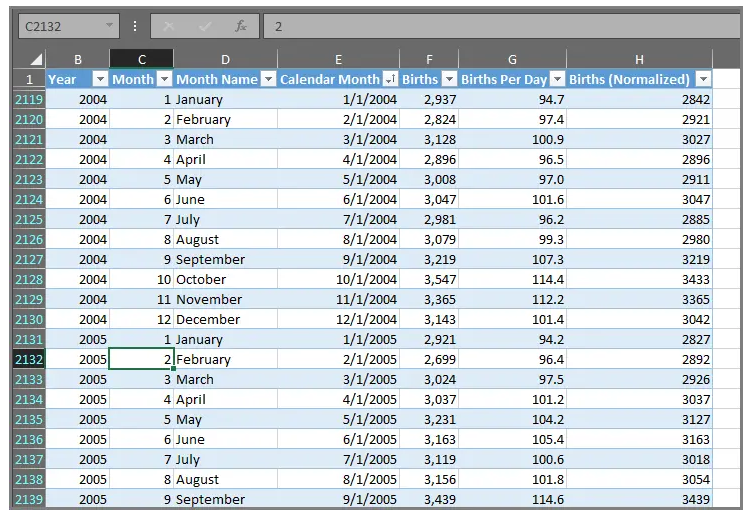Screen dimensions: 754x520
Task: Click date cell 7/1/2004
Action: [339, 219]
